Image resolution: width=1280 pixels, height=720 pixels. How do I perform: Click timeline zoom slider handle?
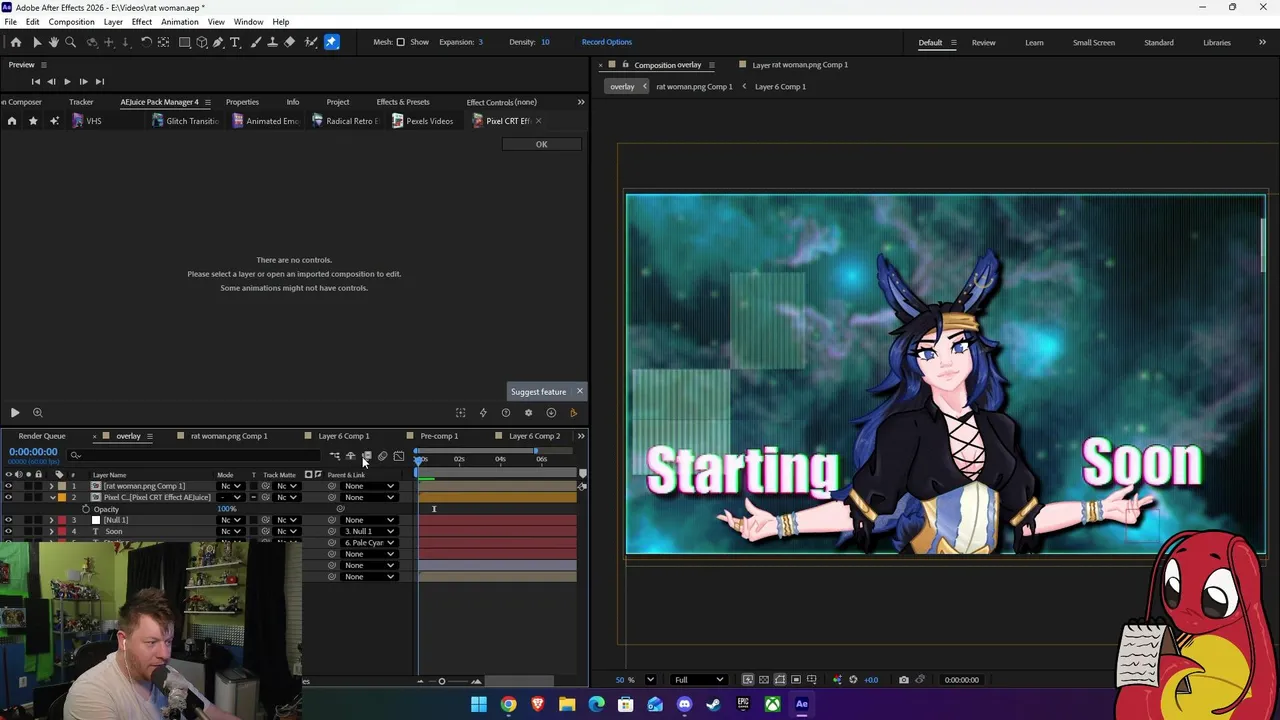point(441,682)
